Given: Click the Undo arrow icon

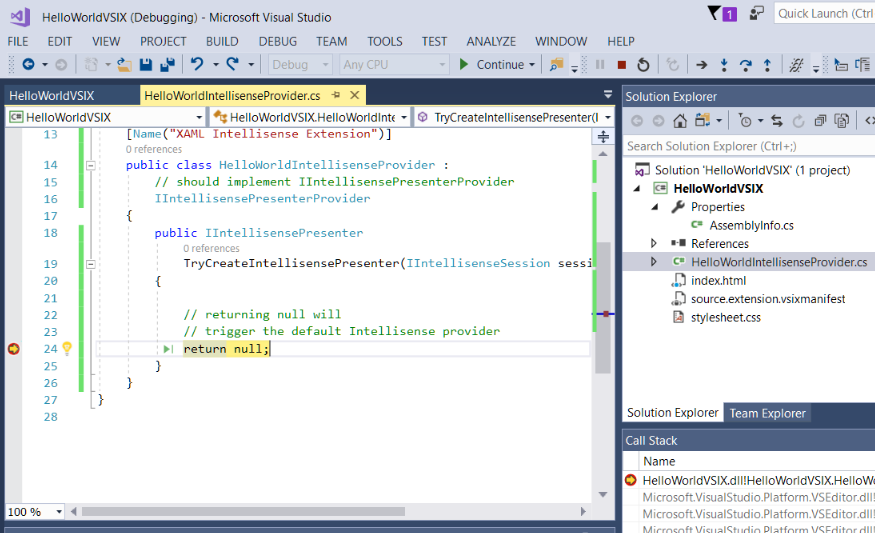Looking at the screenshot, I should [196, 64].
